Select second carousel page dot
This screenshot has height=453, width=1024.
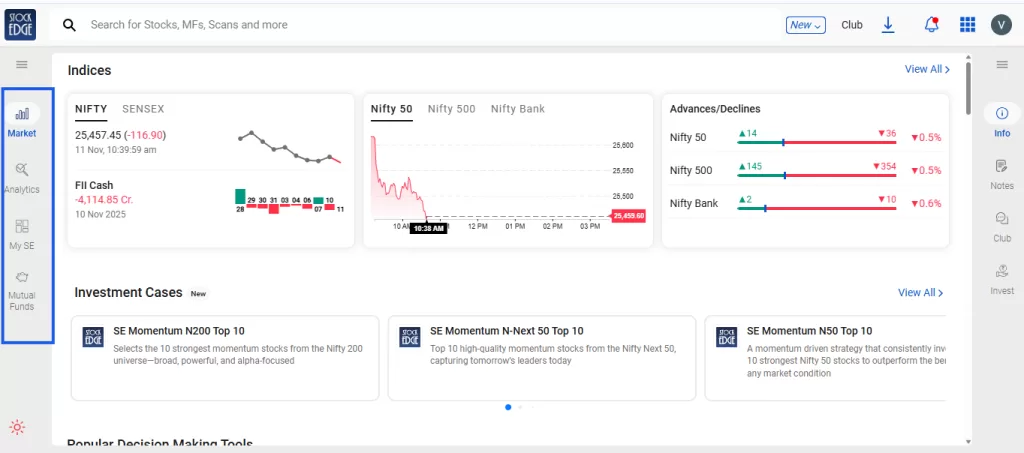pyautogui.click(x=520, y=407)
